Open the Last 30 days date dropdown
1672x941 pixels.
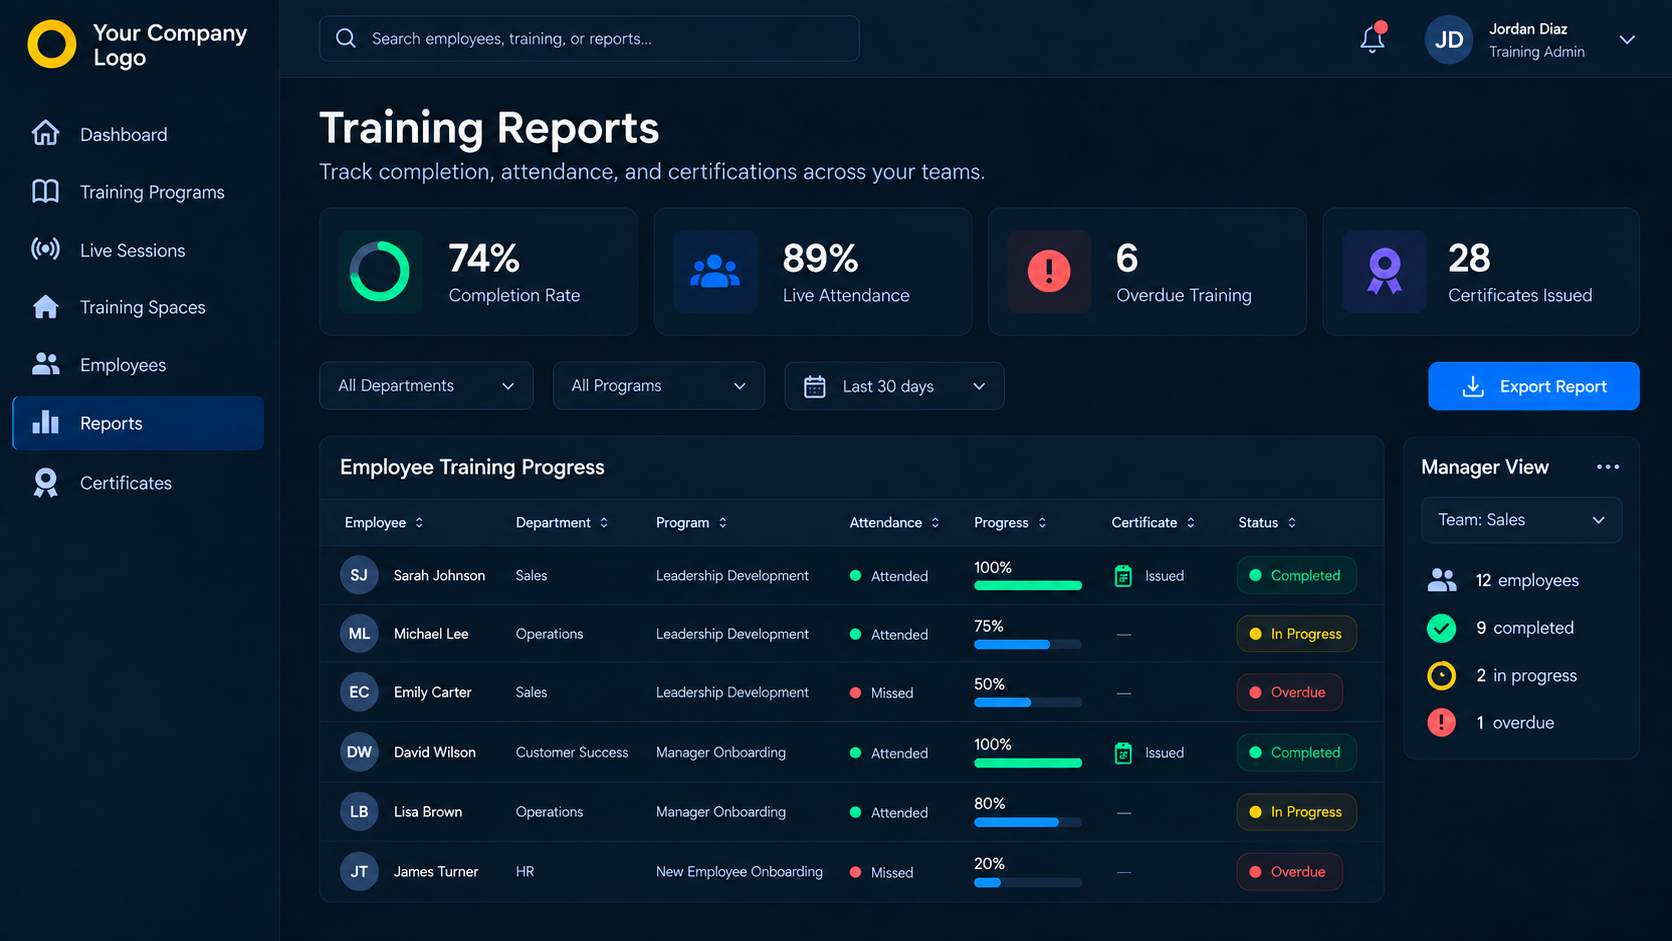894,386
